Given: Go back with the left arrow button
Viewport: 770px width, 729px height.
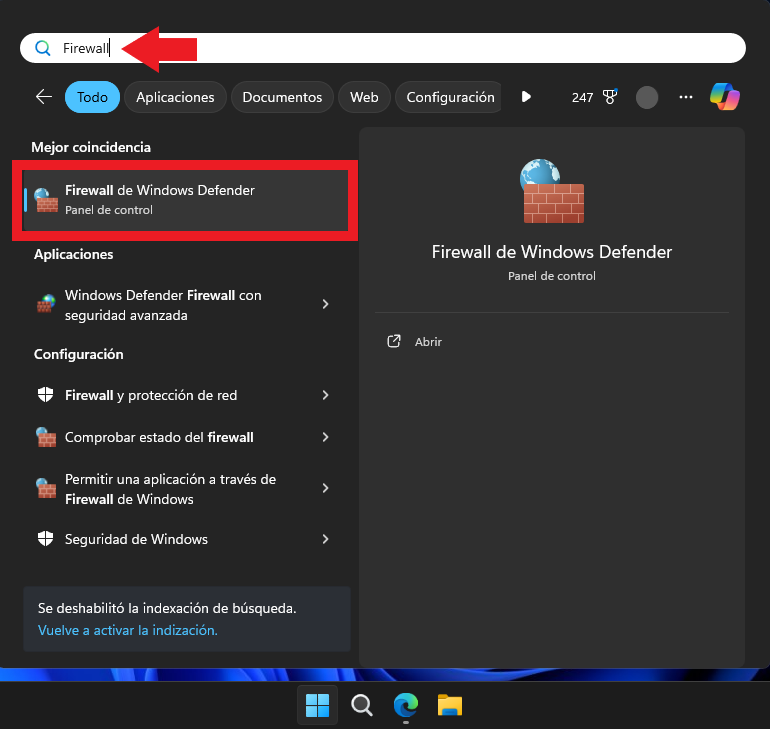Looking at the screenshot, I should pyautogui.click(x=44, y=97).
